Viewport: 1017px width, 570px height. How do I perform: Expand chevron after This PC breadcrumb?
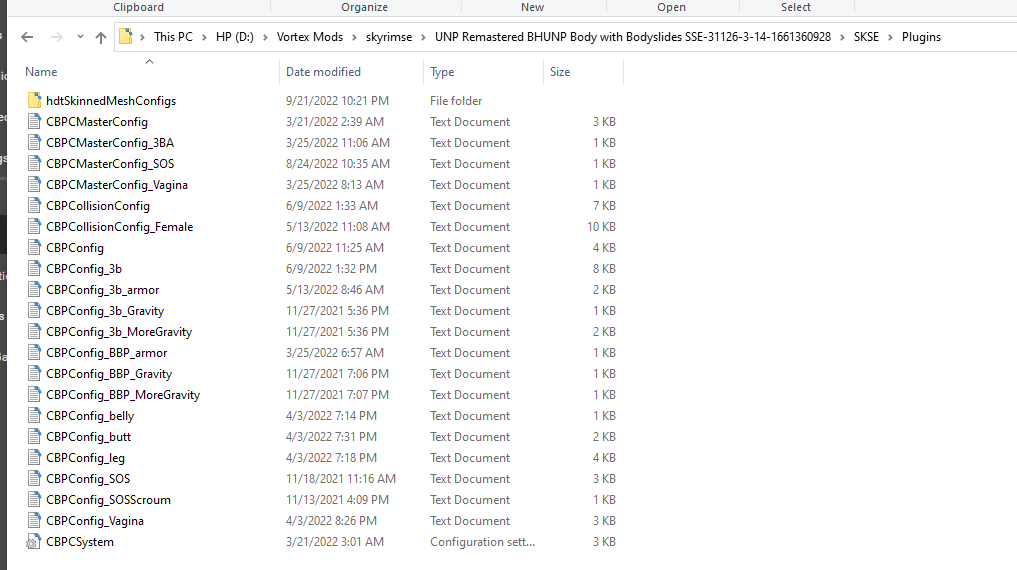(204, 37)
